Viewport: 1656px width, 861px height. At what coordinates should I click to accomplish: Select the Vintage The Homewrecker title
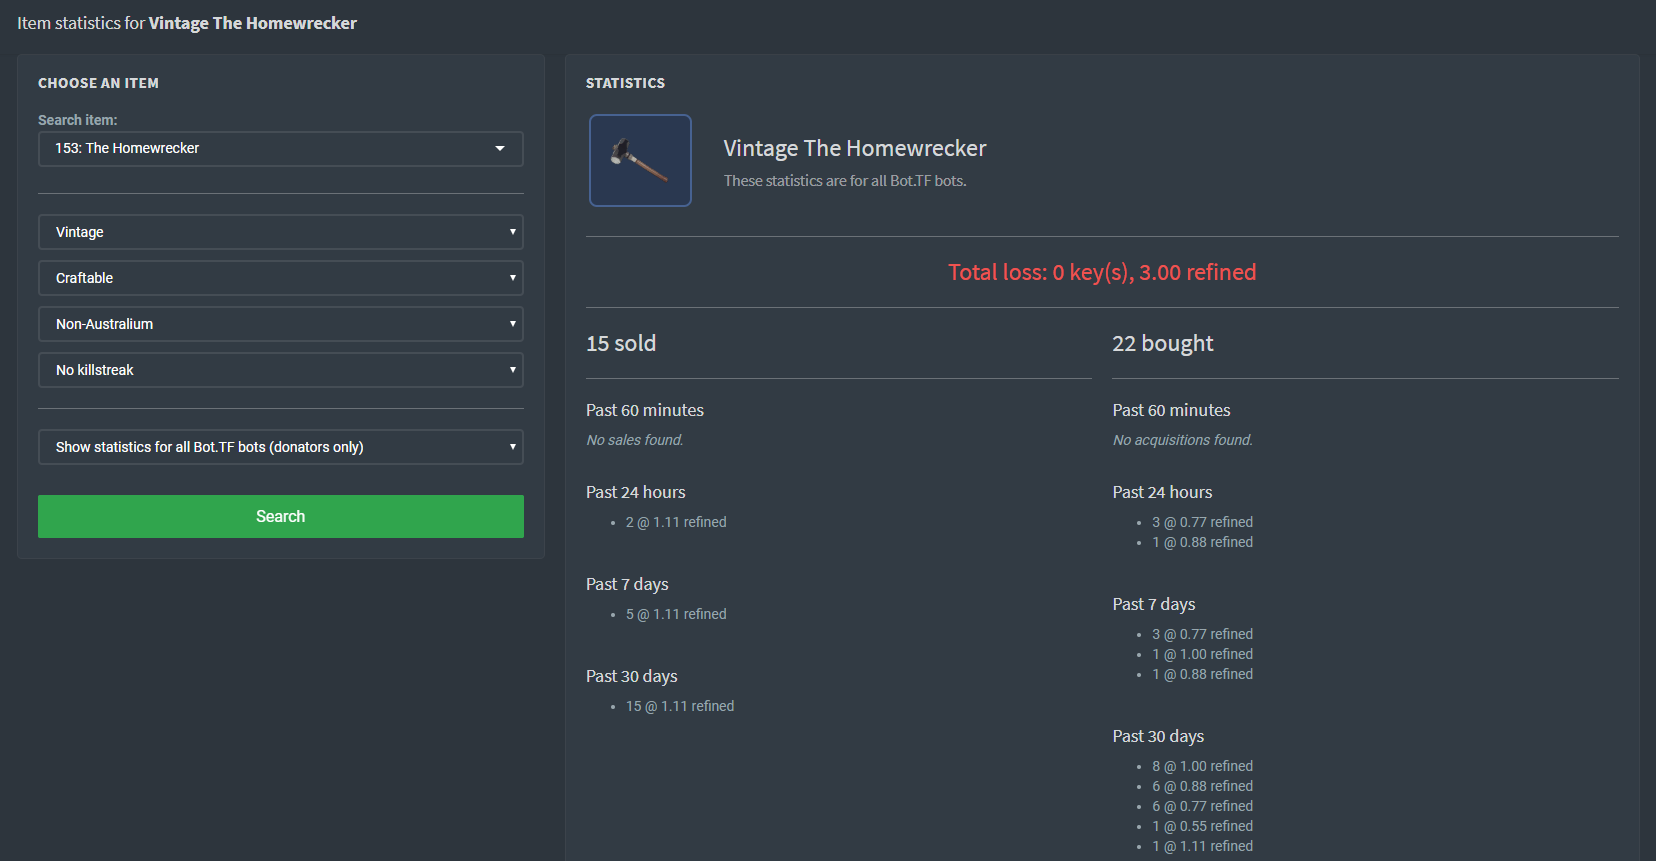pos(855,148)
